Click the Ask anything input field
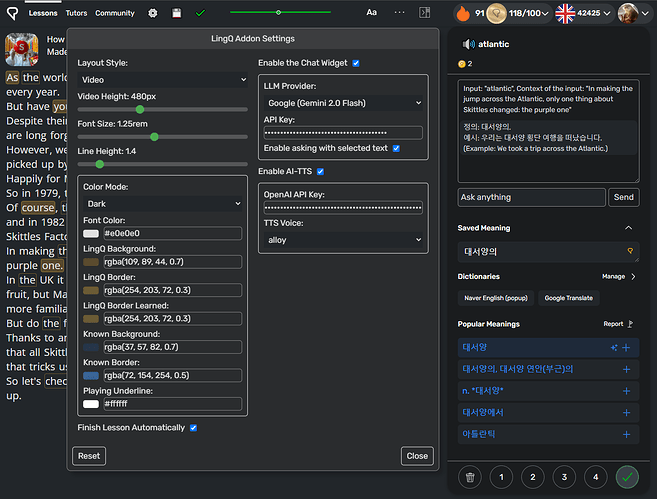The width and height of the screenshot is (657, 499). 531,197
